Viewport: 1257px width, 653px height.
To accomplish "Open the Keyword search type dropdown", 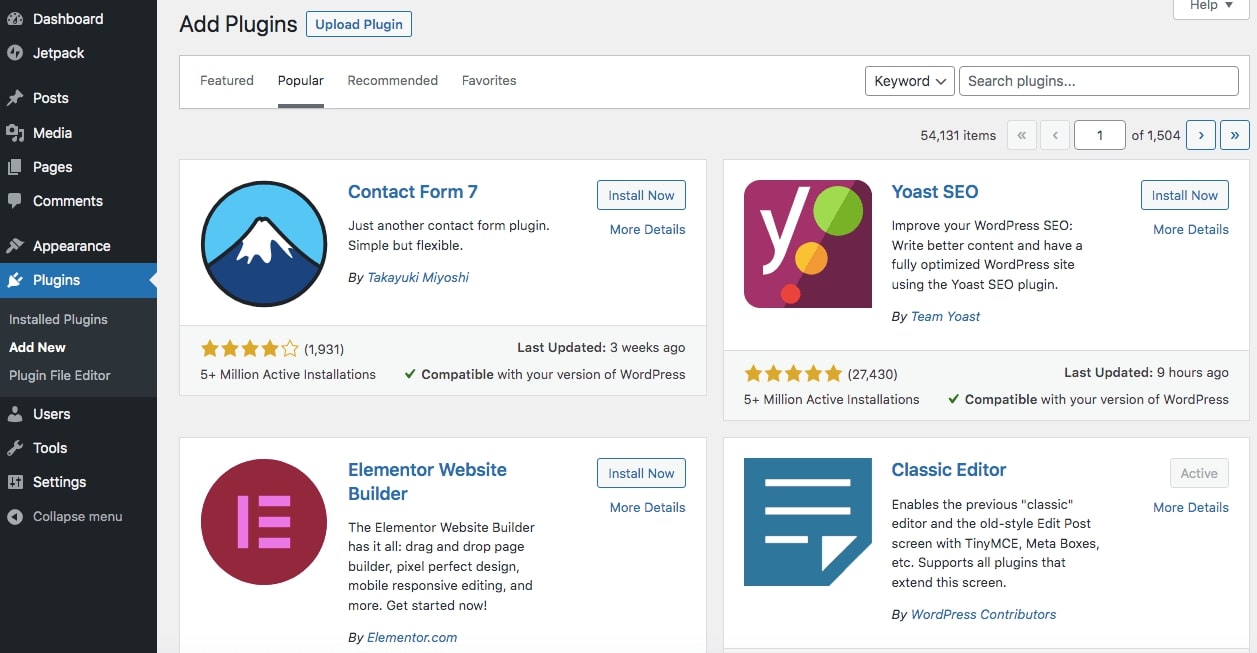I will 908,82.
